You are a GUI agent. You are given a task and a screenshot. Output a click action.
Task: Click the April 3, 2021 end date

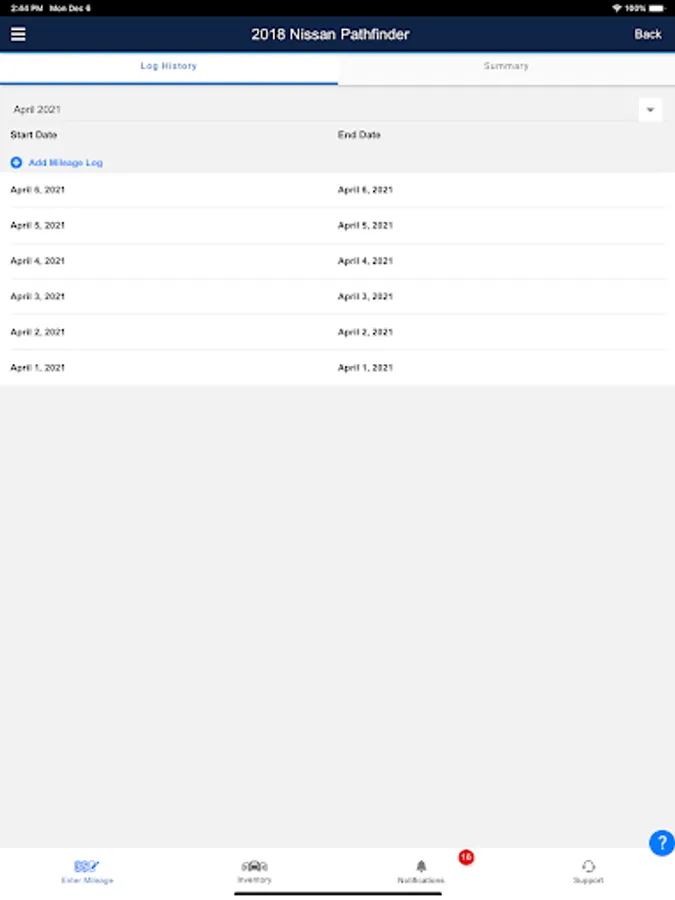tap(365, 297)
